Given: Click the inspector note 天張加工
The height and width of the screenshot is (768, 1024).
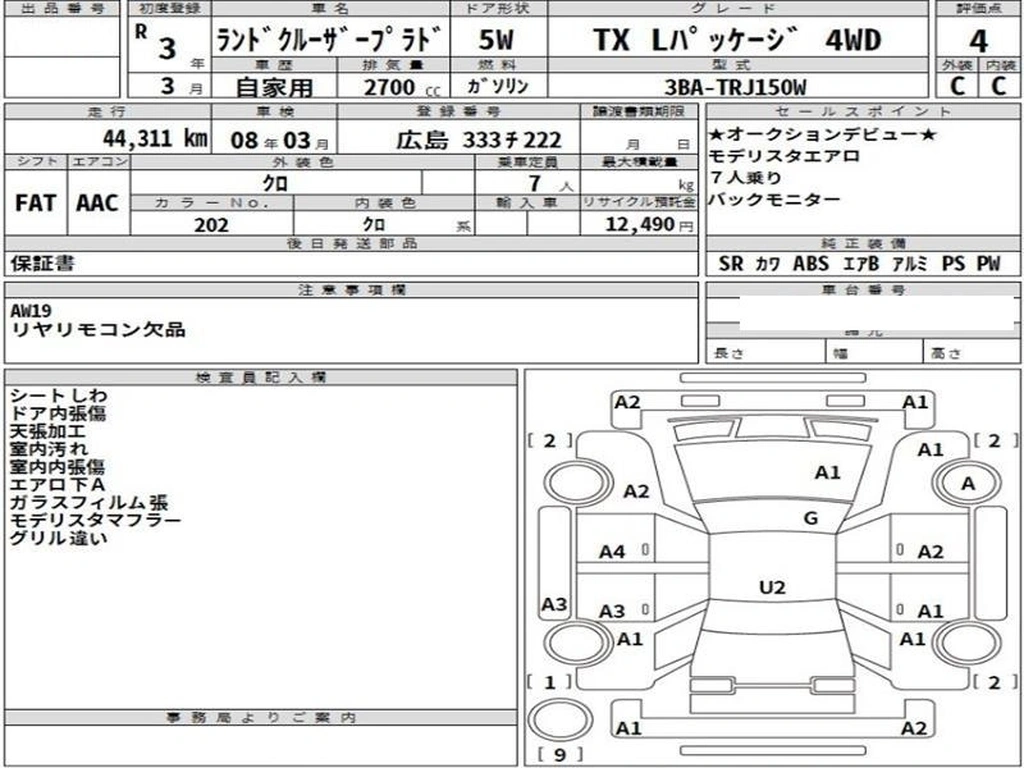Looking at the screenshot, I should coord(48,431).
